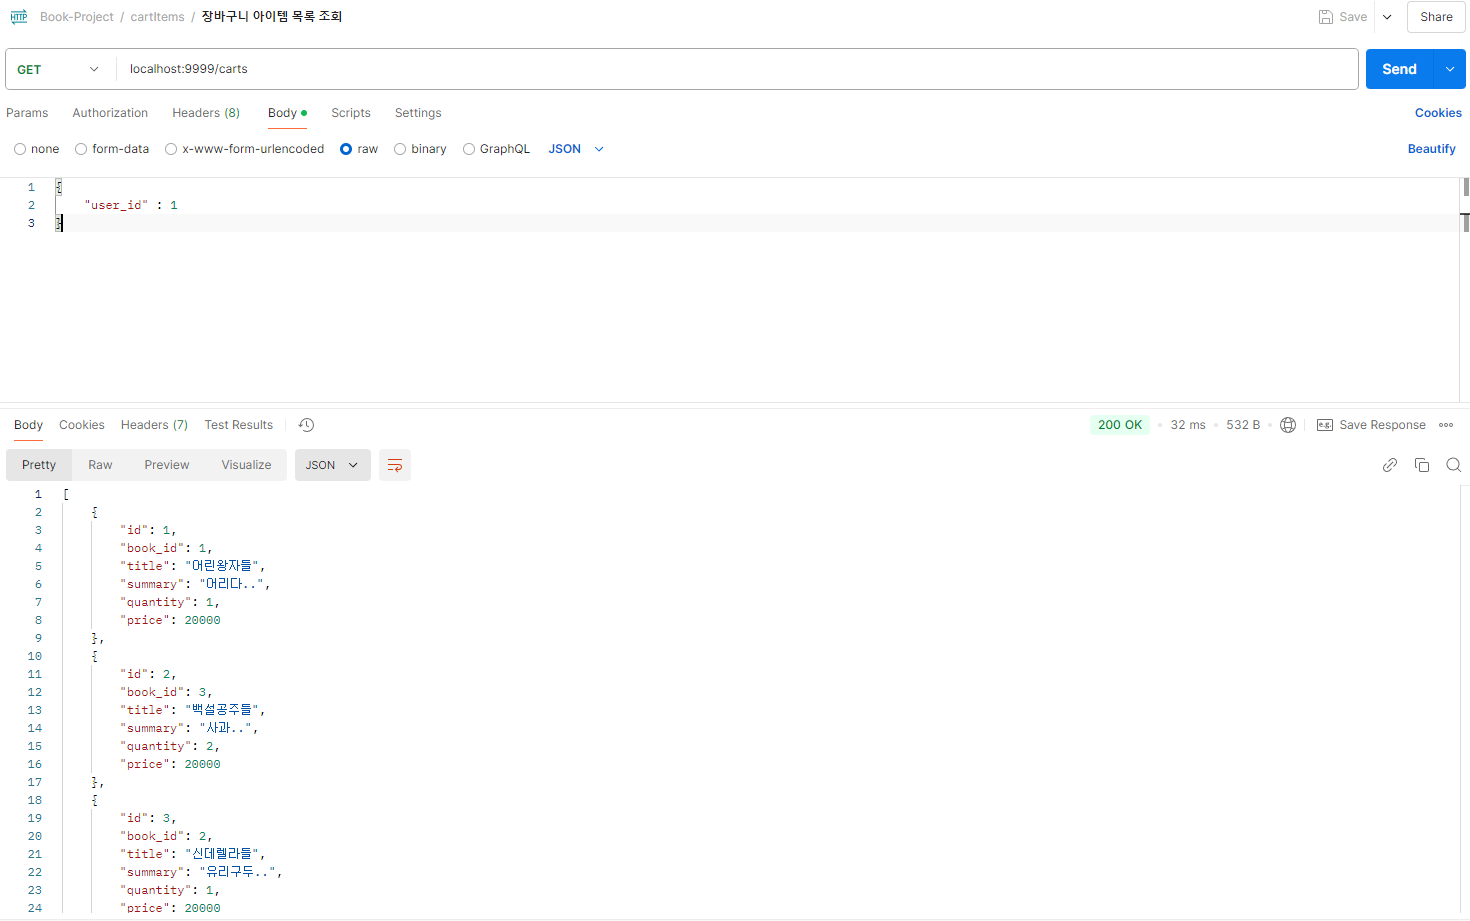This screenshot has width=1470, height=921.
Task: Select the none body type
Action: point(37,149)
